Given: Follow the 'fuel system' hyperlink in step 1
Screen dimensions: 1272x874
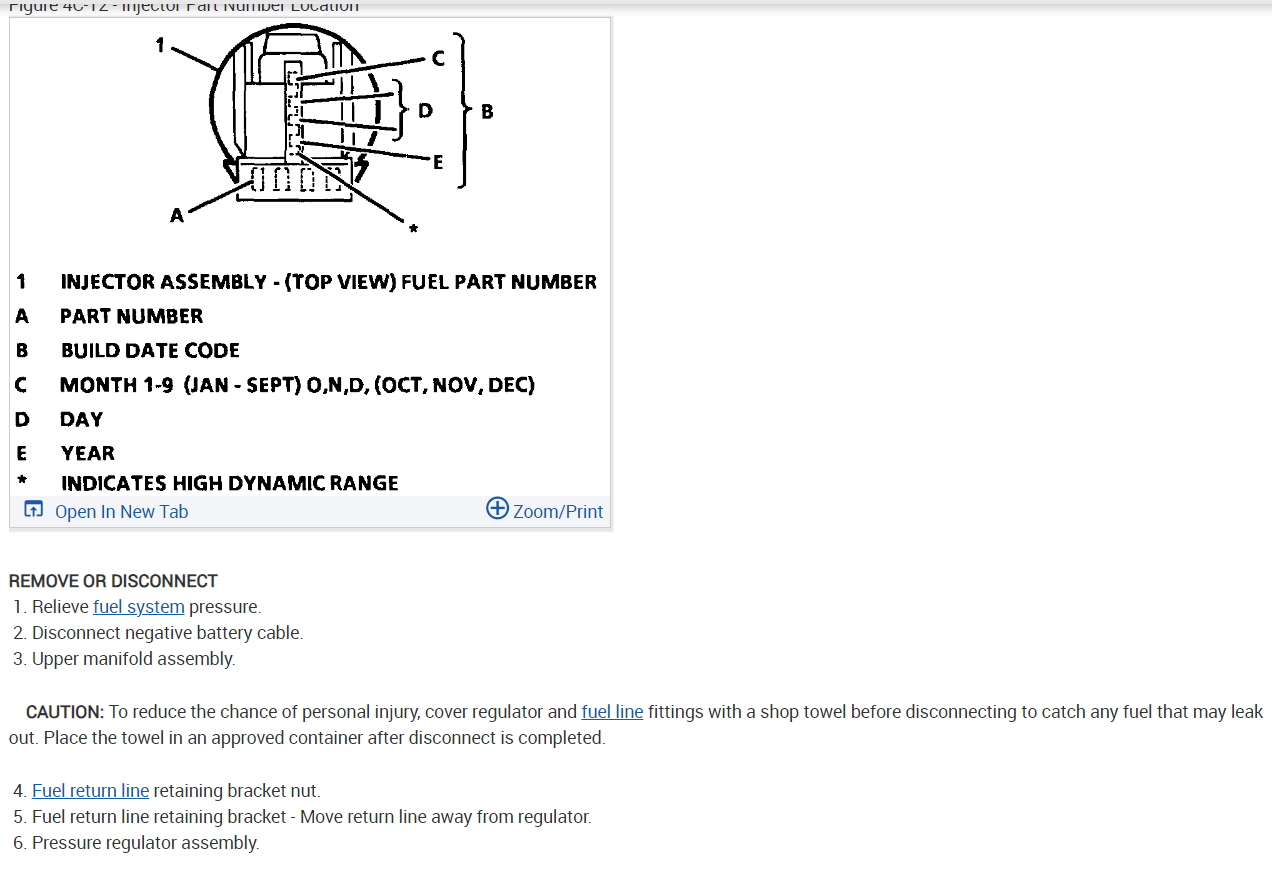Looking at the screenshot, I should coord(138,607).
